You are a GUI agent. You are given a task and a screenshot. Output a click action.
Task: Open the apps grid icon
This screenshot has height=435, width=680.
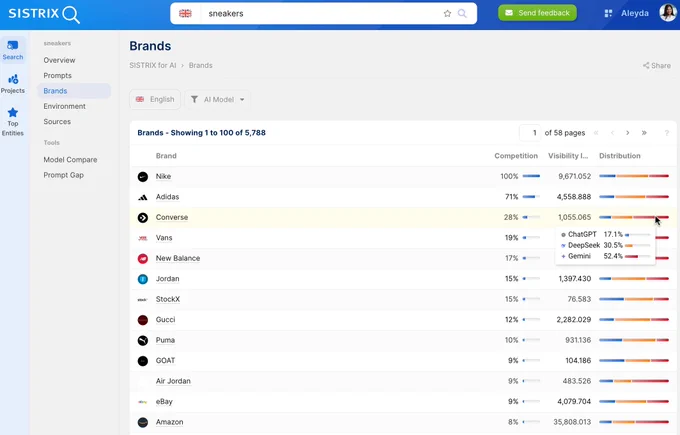[608, 13]
